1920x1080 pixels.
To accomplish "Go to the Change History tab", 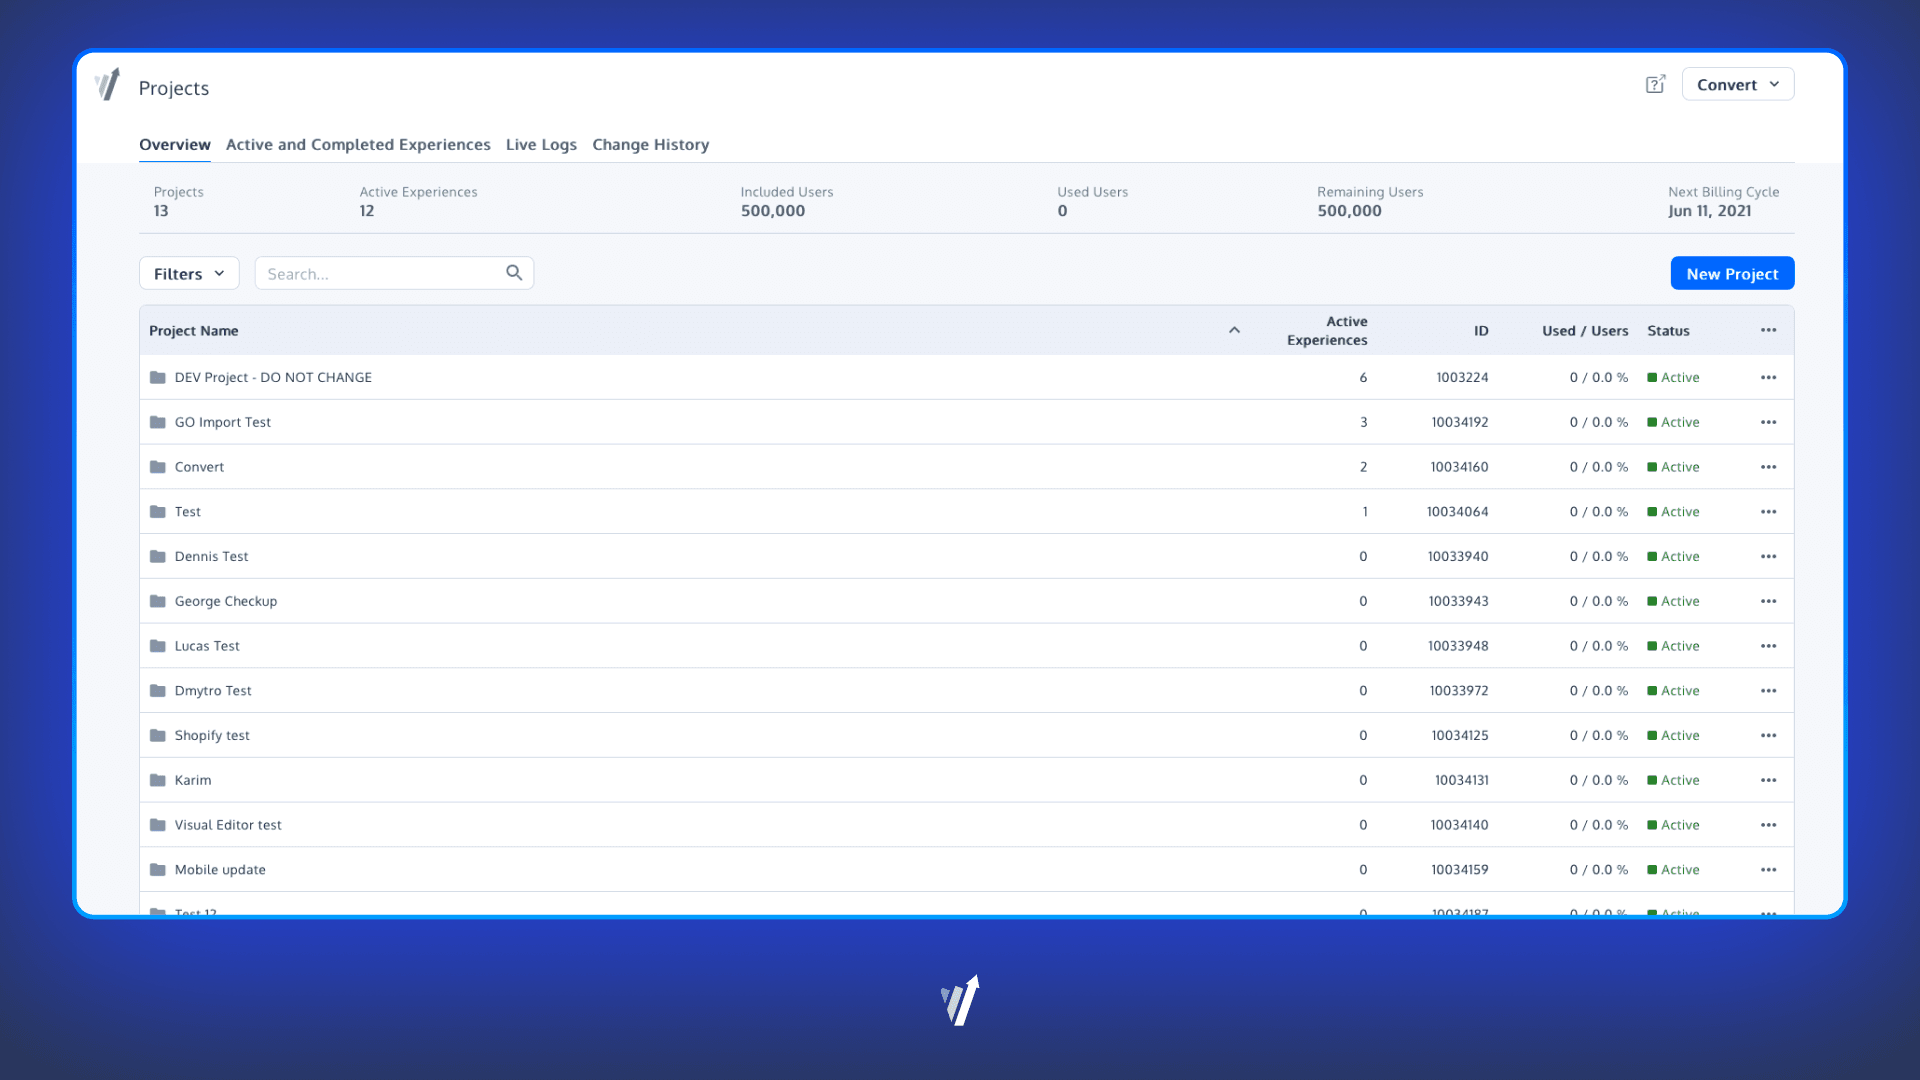I will point(650,145).
